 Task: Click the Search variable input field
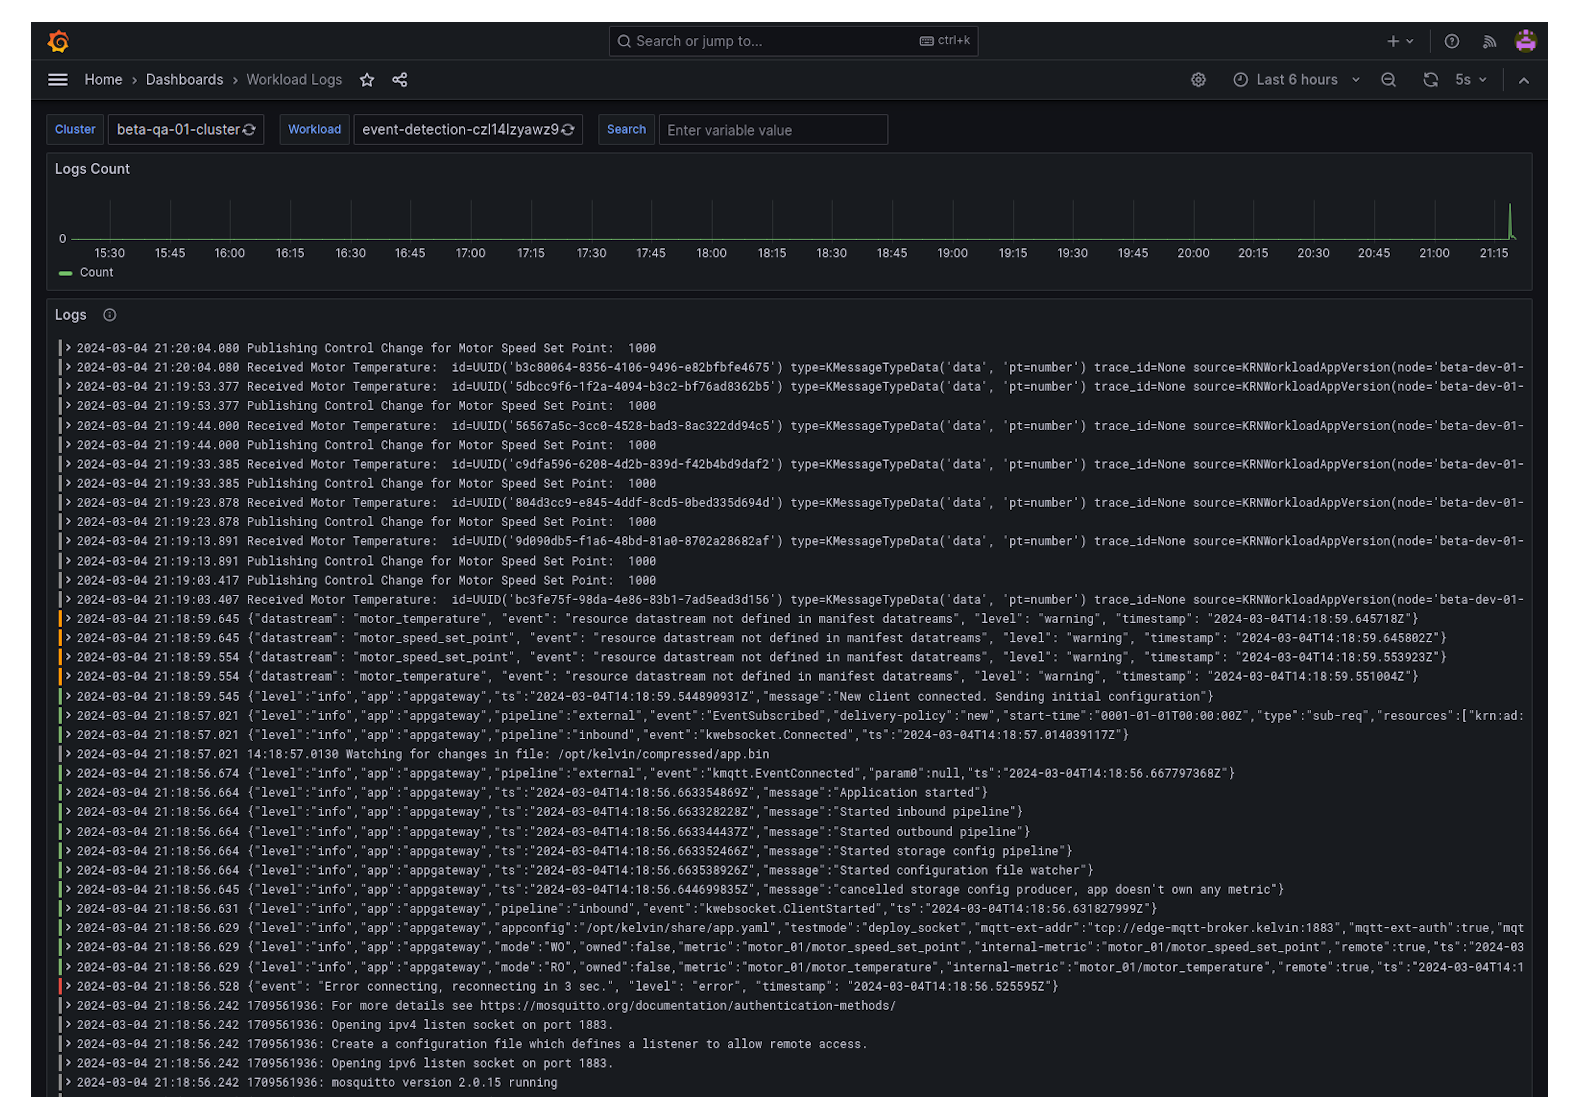[x=772, y=130]
